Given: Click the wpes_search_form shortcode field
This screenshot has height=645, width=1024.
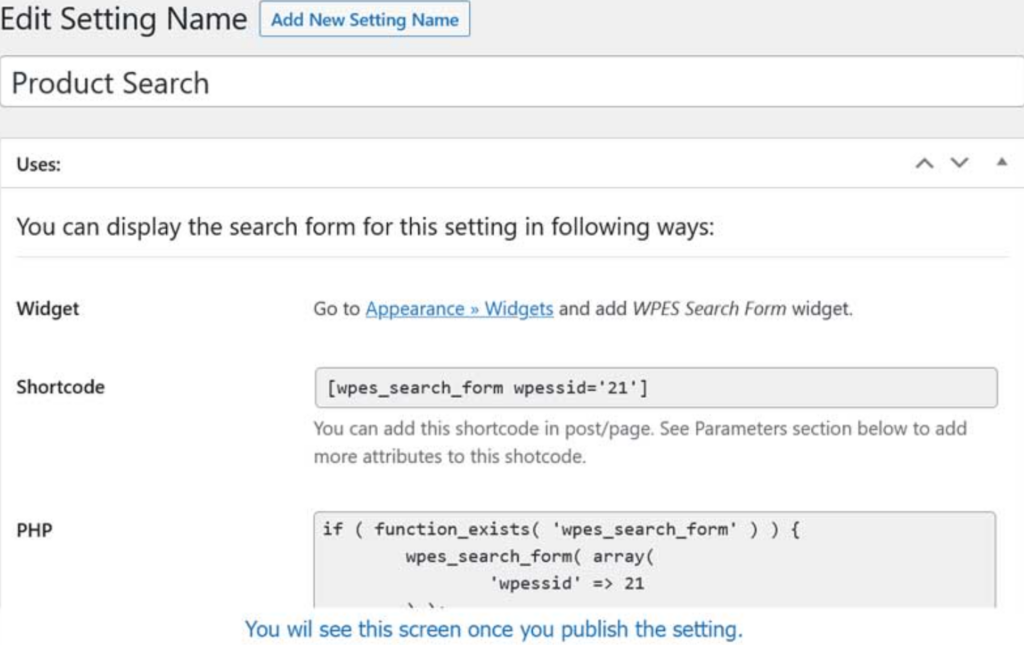Looking at the screenshot, I should click(655, 388).
